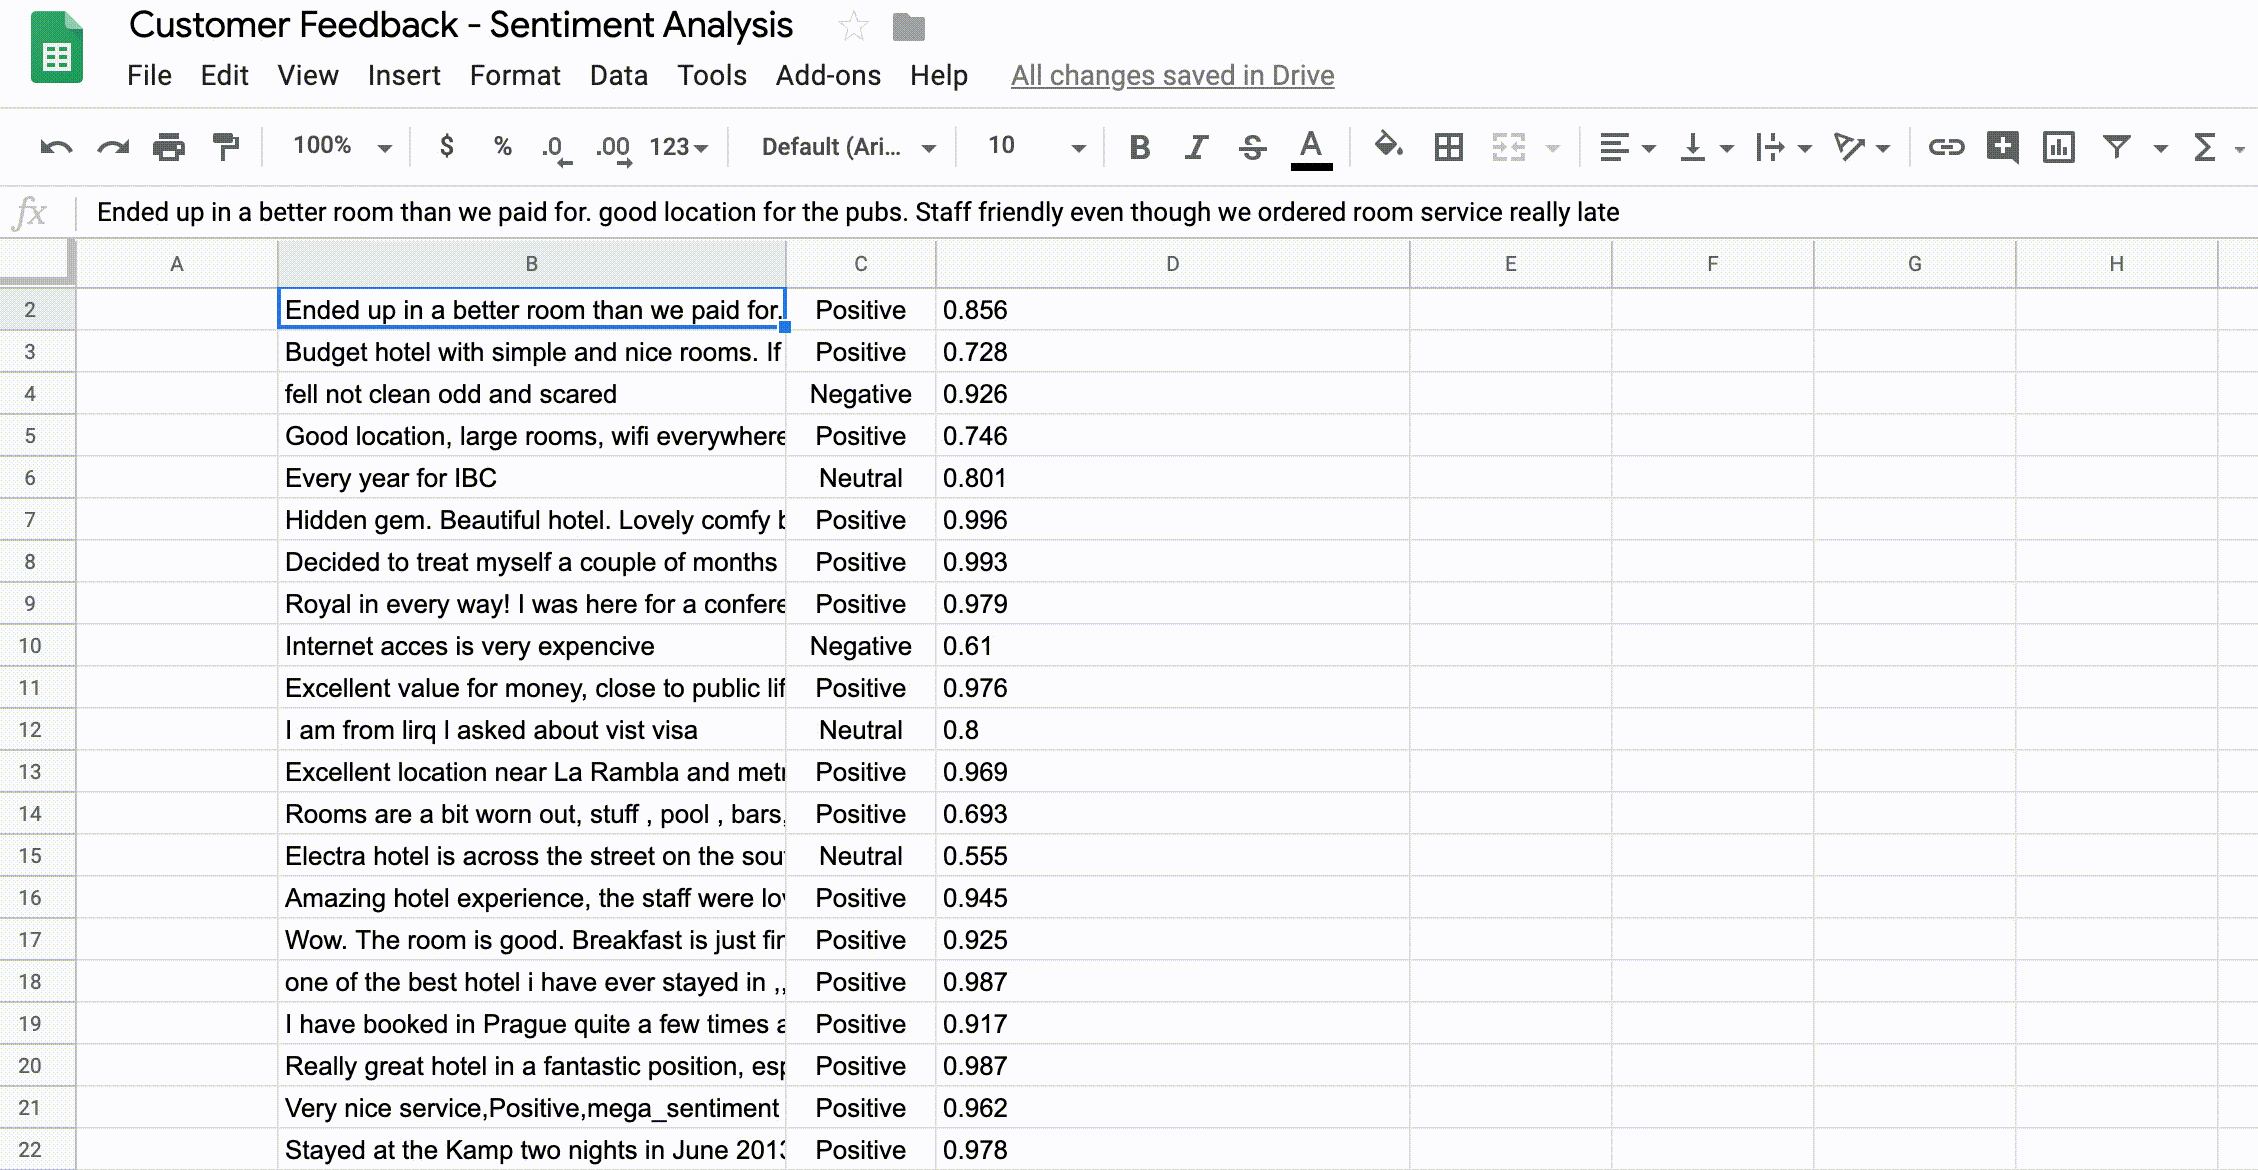The image size is (2258, 1170).
Task: Open the fill color bucket
Action: coord(1387,146)
